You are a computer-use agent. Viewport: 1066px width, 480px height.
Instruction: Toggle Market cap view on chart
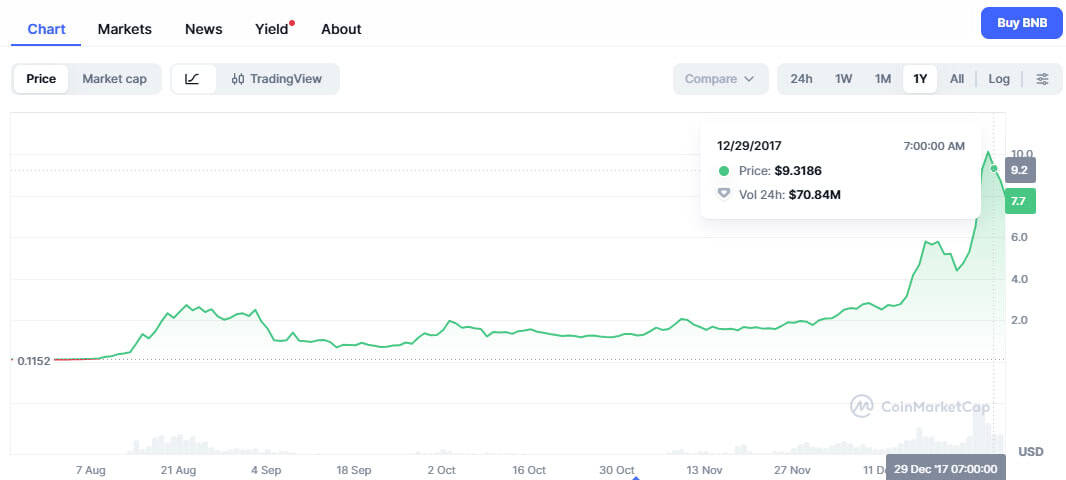pyautogui.click(x=114, y=79)
